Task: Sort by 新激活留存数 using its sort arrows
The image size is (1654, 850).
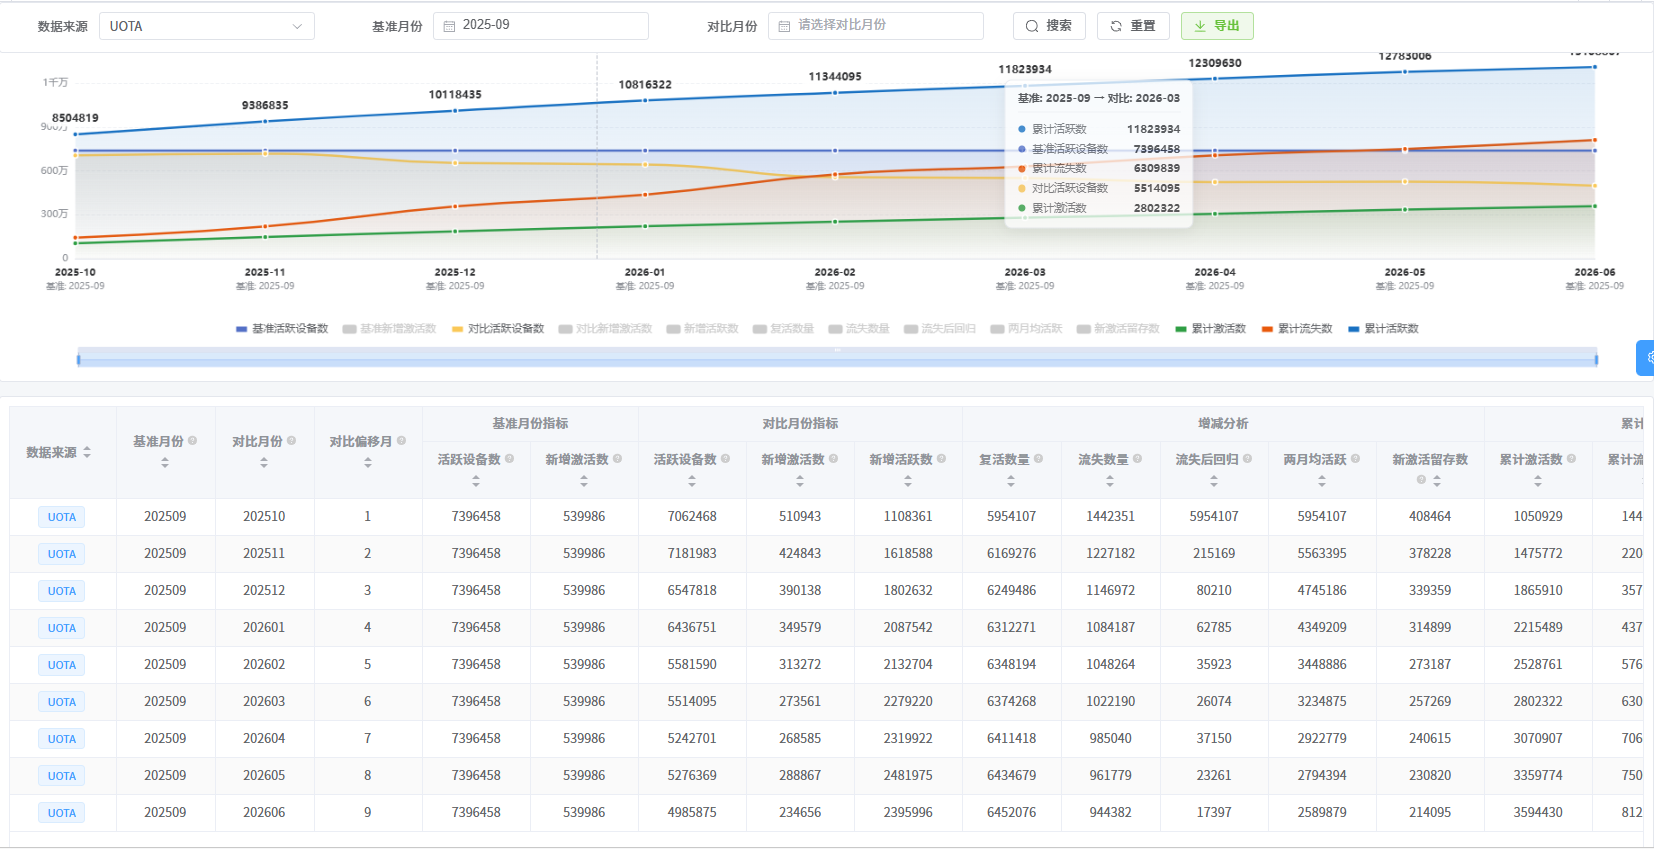Action: (1437, 481)
